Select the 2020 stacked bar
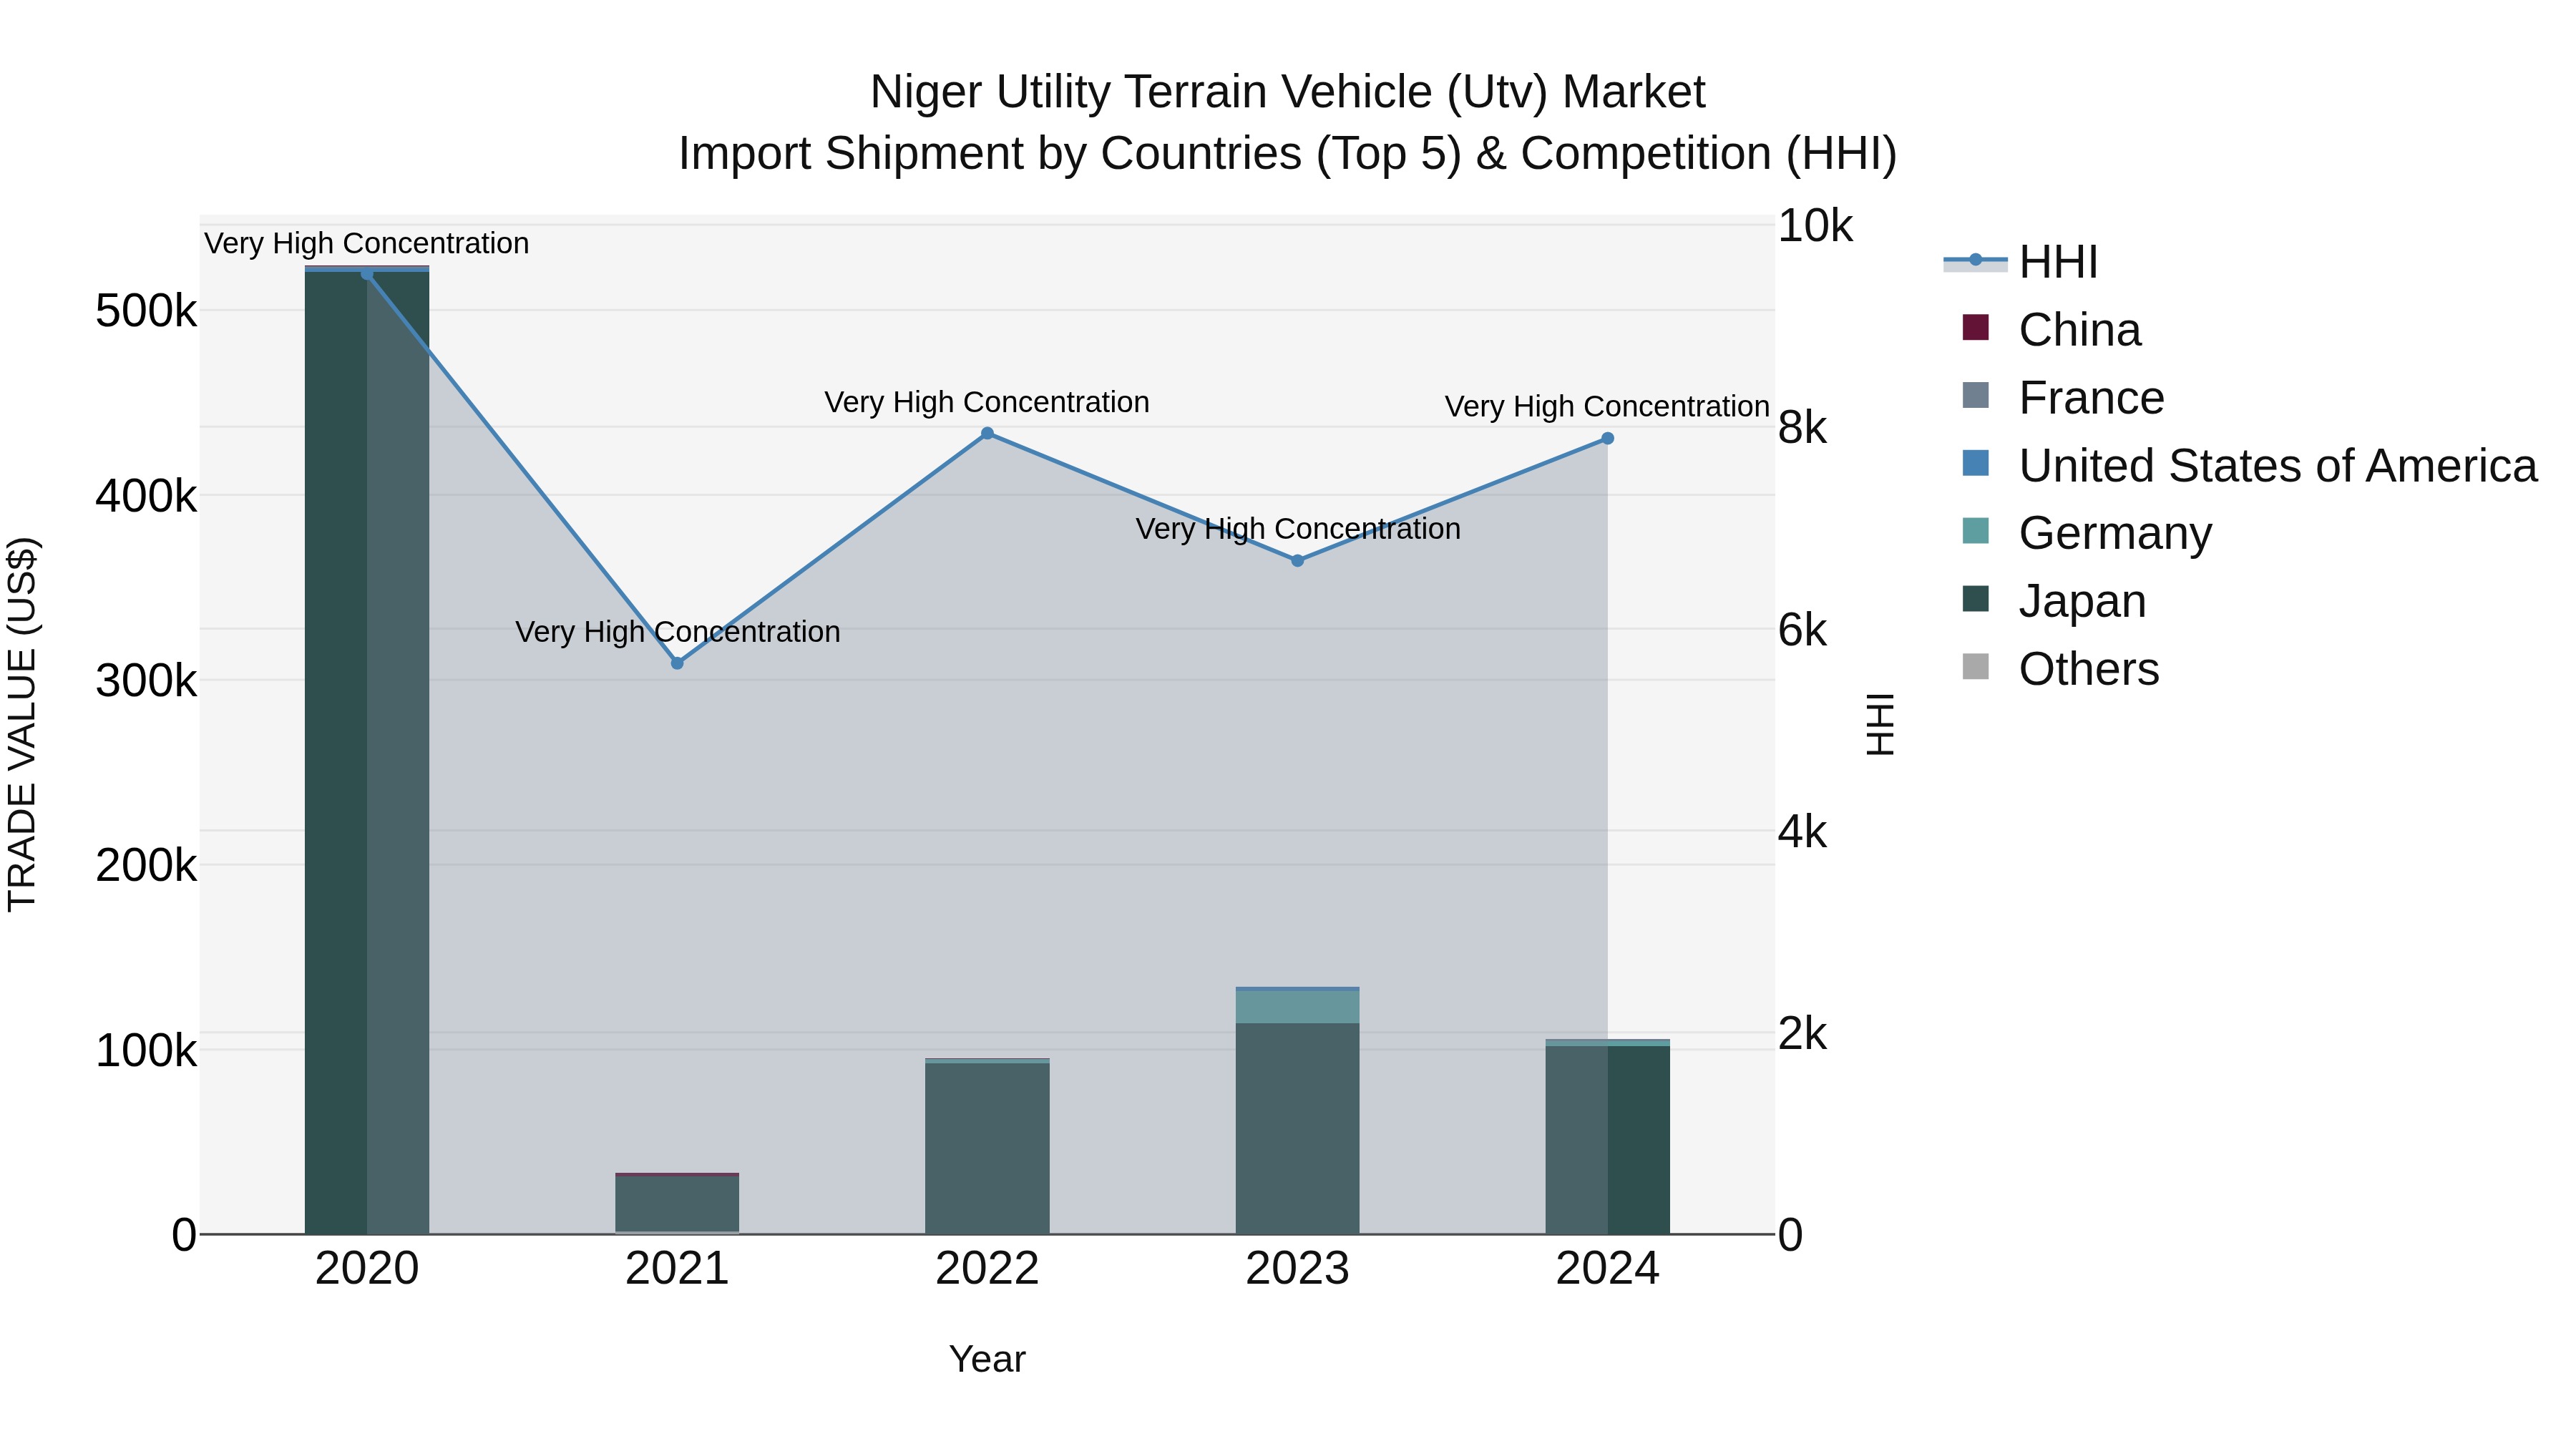This screenshot has height=1449, width=2576. coord(367,750)
